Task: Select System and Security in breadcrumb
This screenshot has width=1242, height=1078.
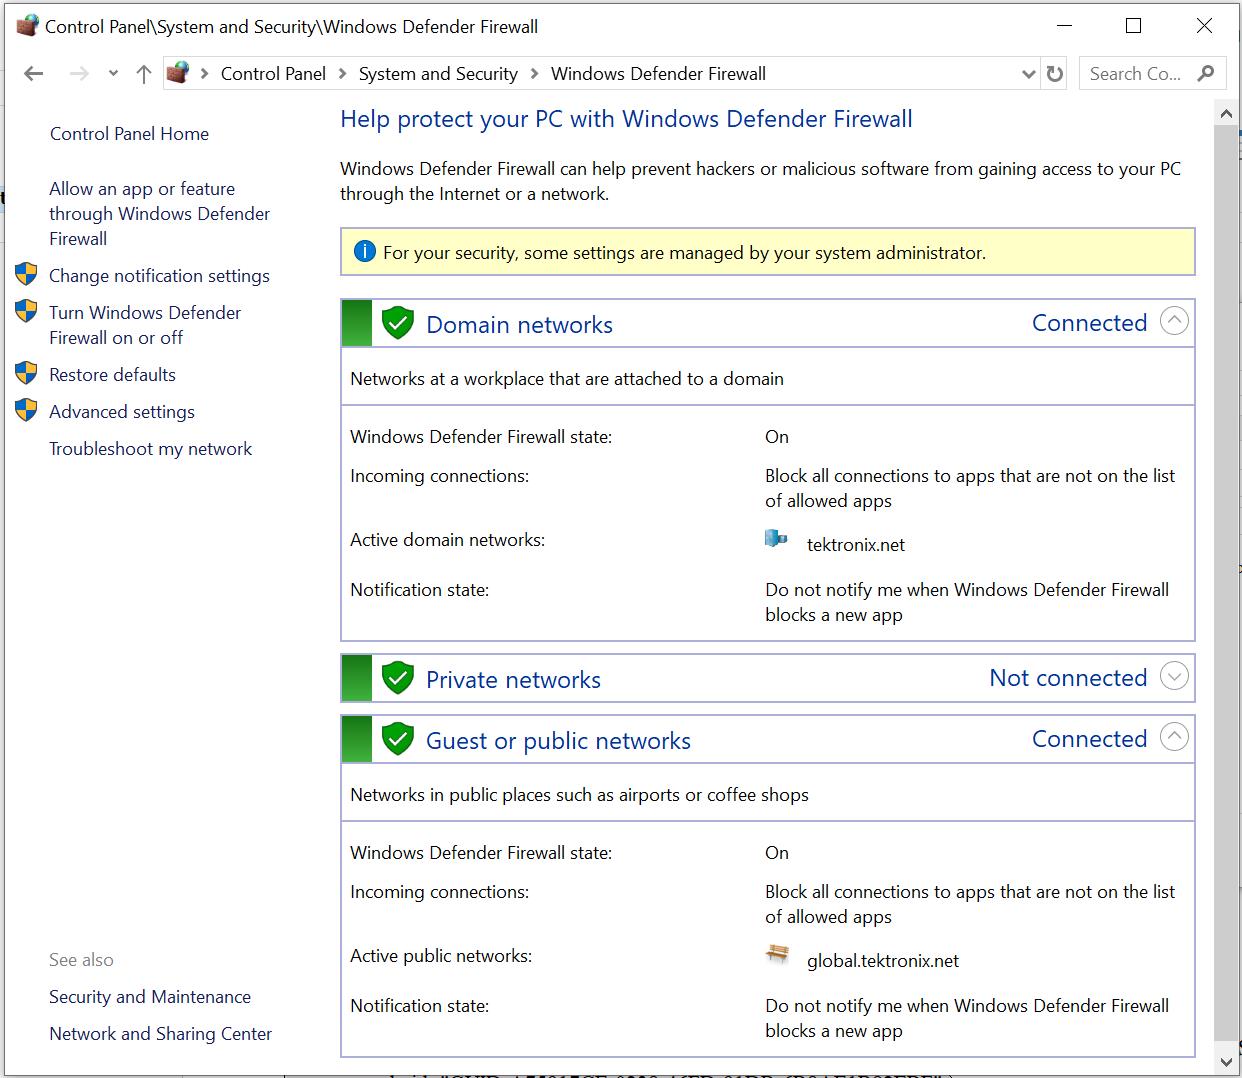Action: pyautogui.click(x=438, y=74)
